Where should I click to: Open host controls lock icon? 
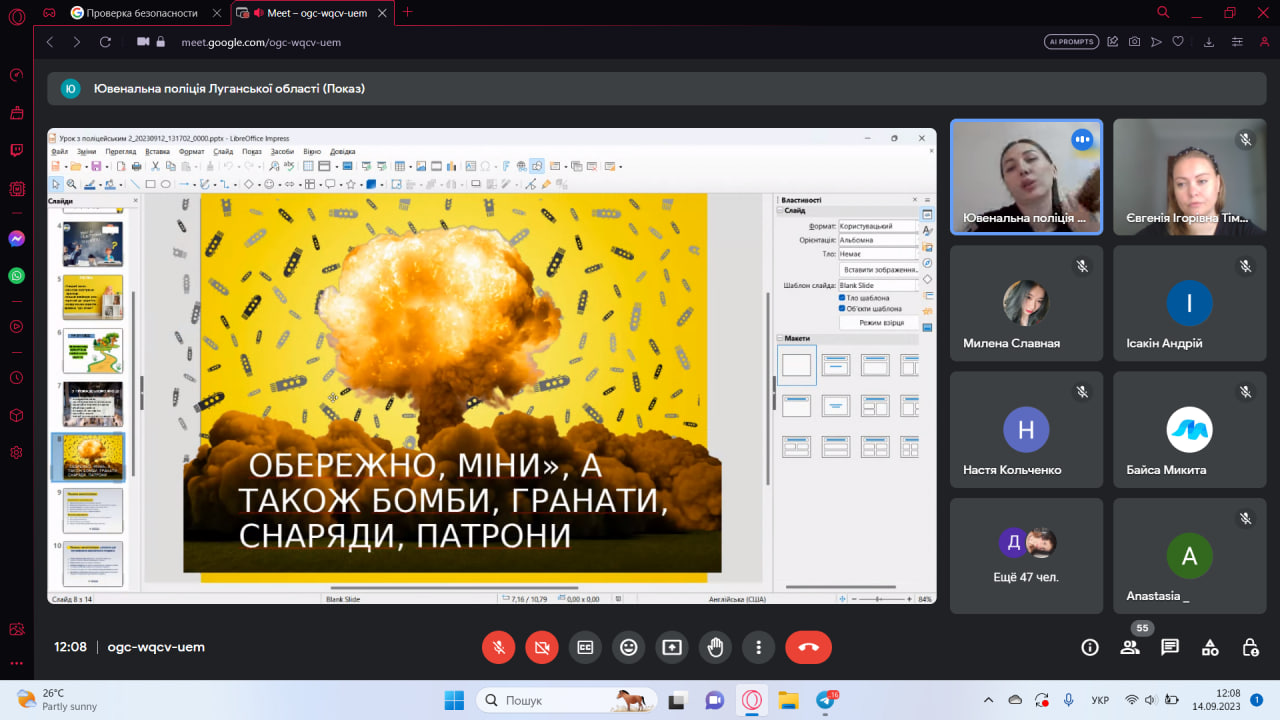coord(1250,647)
